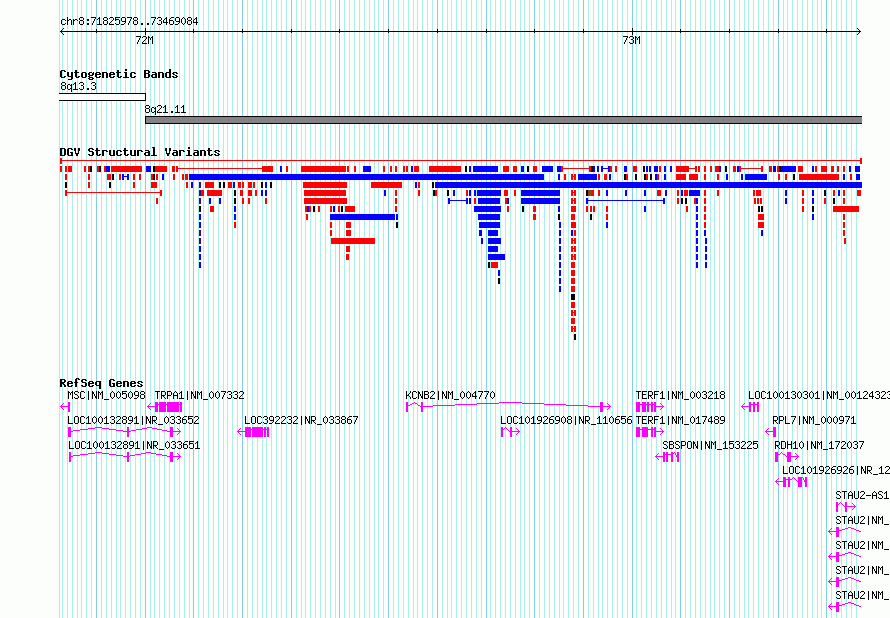Image resolution: width=890 pixels, height=618 pixels.
Task: Select the 8q21.11 gray band bar
Action: (x=503, y=120)
